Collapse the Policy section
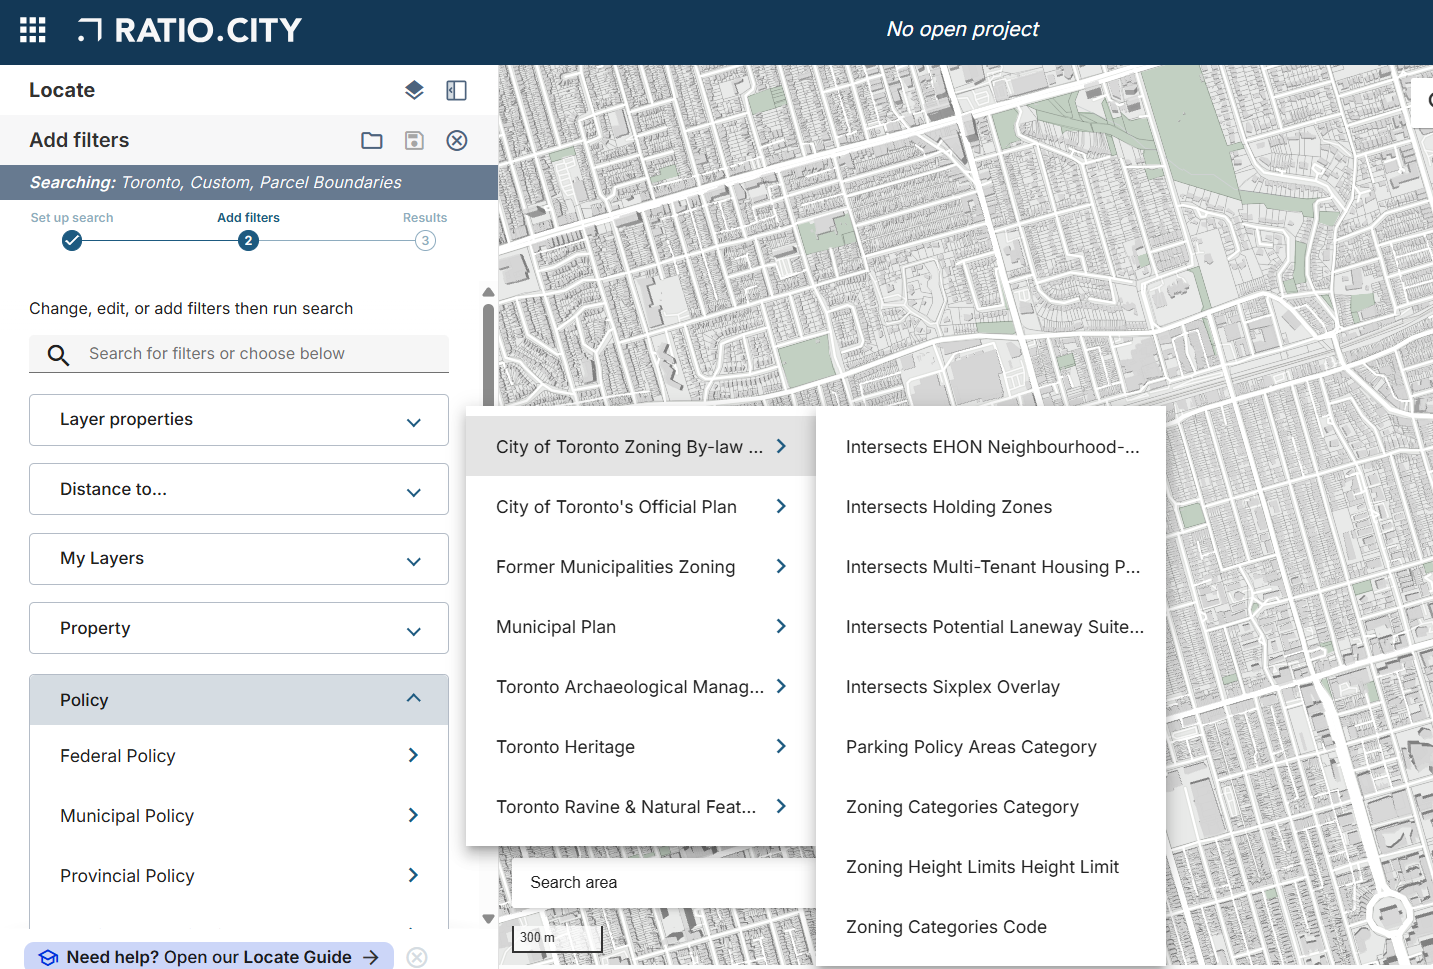 click(x=239, y=700)
